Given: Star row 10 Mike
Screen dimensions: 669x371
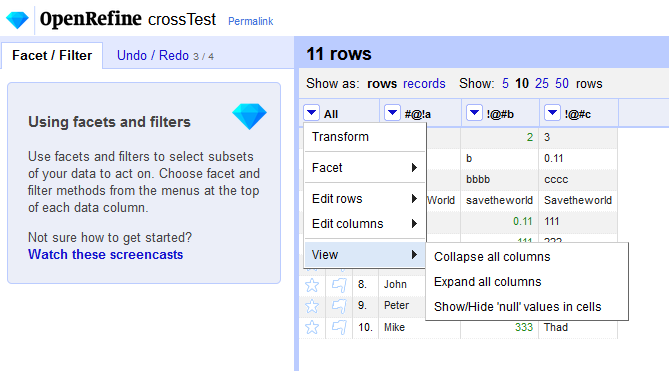Looking at the screenshot, I should [x=312, y=328].
